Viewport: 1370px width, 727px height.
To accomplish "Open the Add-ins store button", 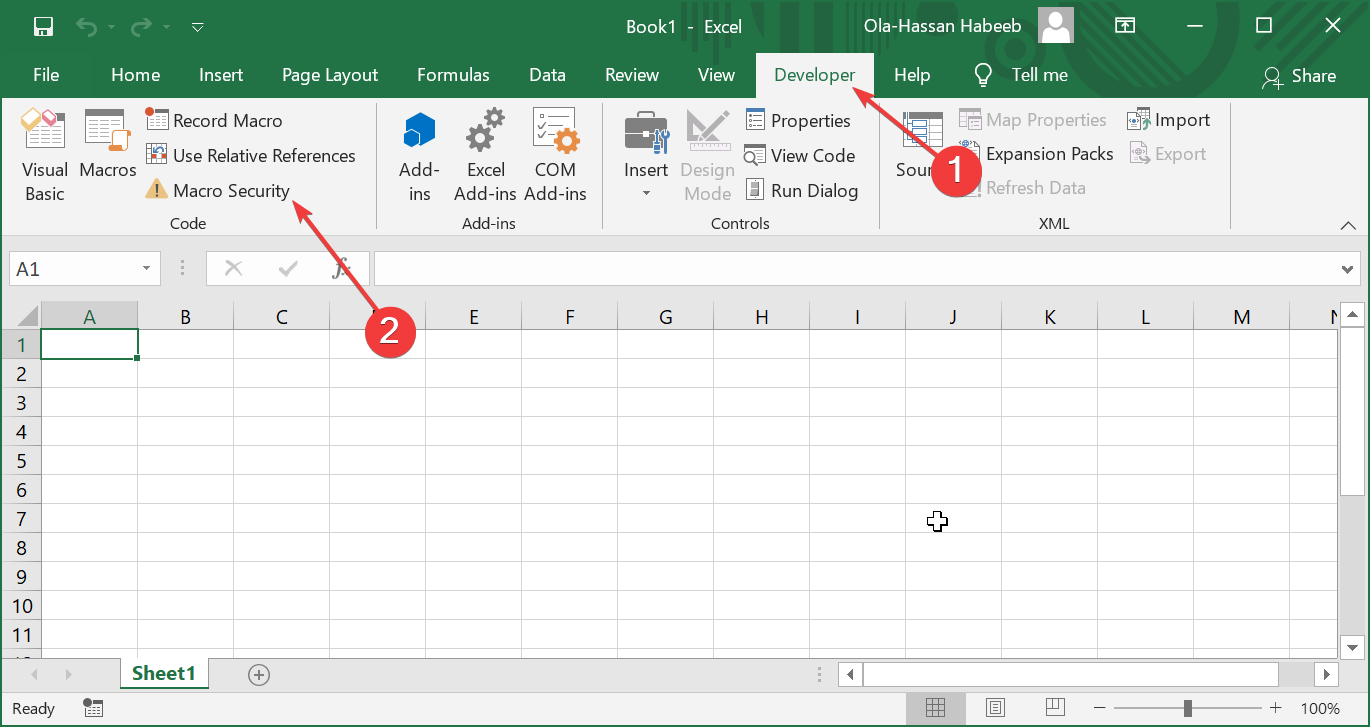I will (419, 156).
